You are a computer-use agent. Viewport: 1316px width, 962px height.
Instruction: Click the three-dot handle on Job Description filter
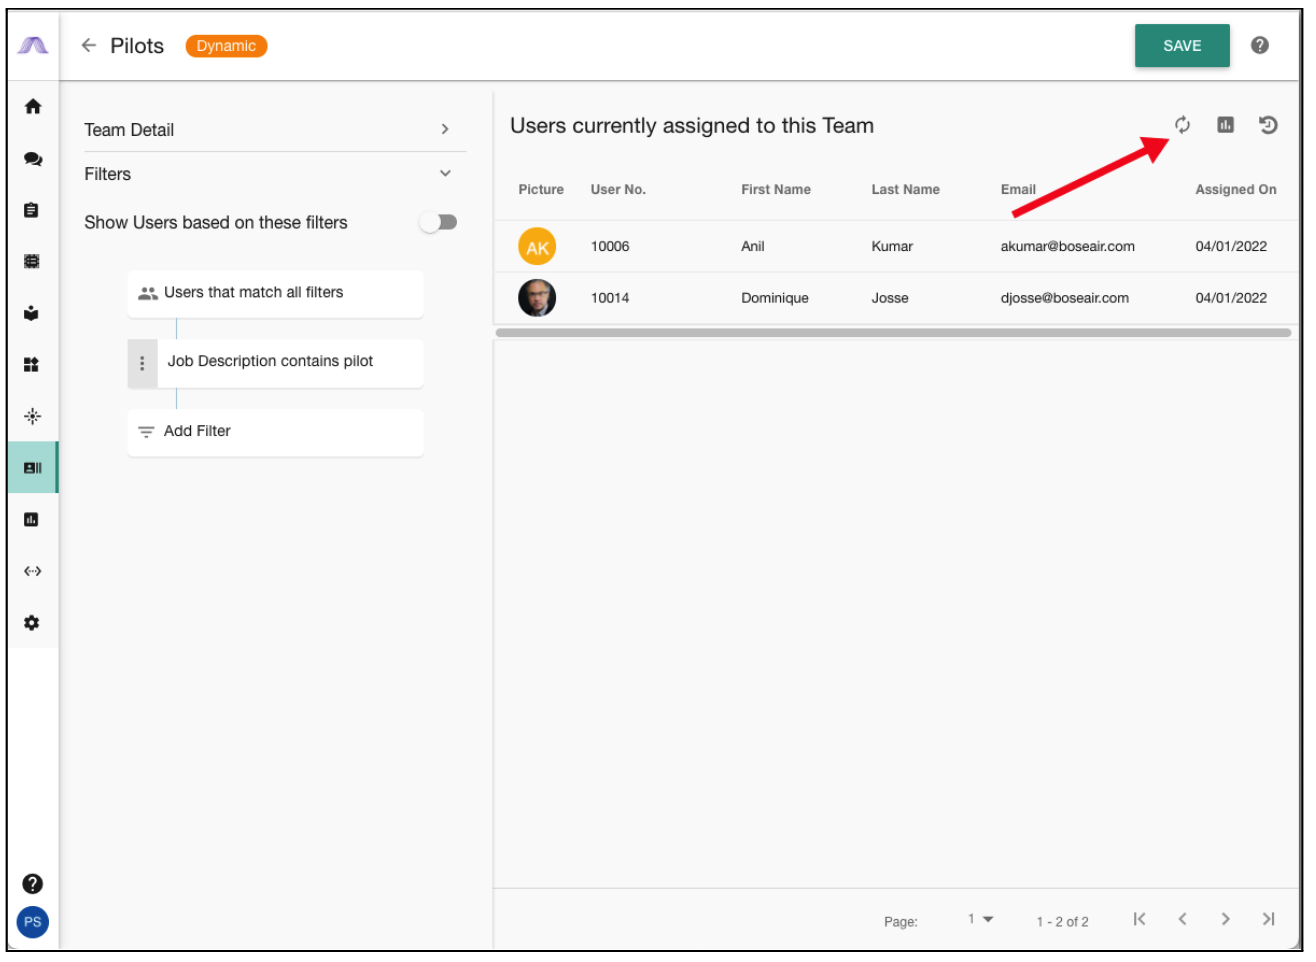tap(142, 363)
